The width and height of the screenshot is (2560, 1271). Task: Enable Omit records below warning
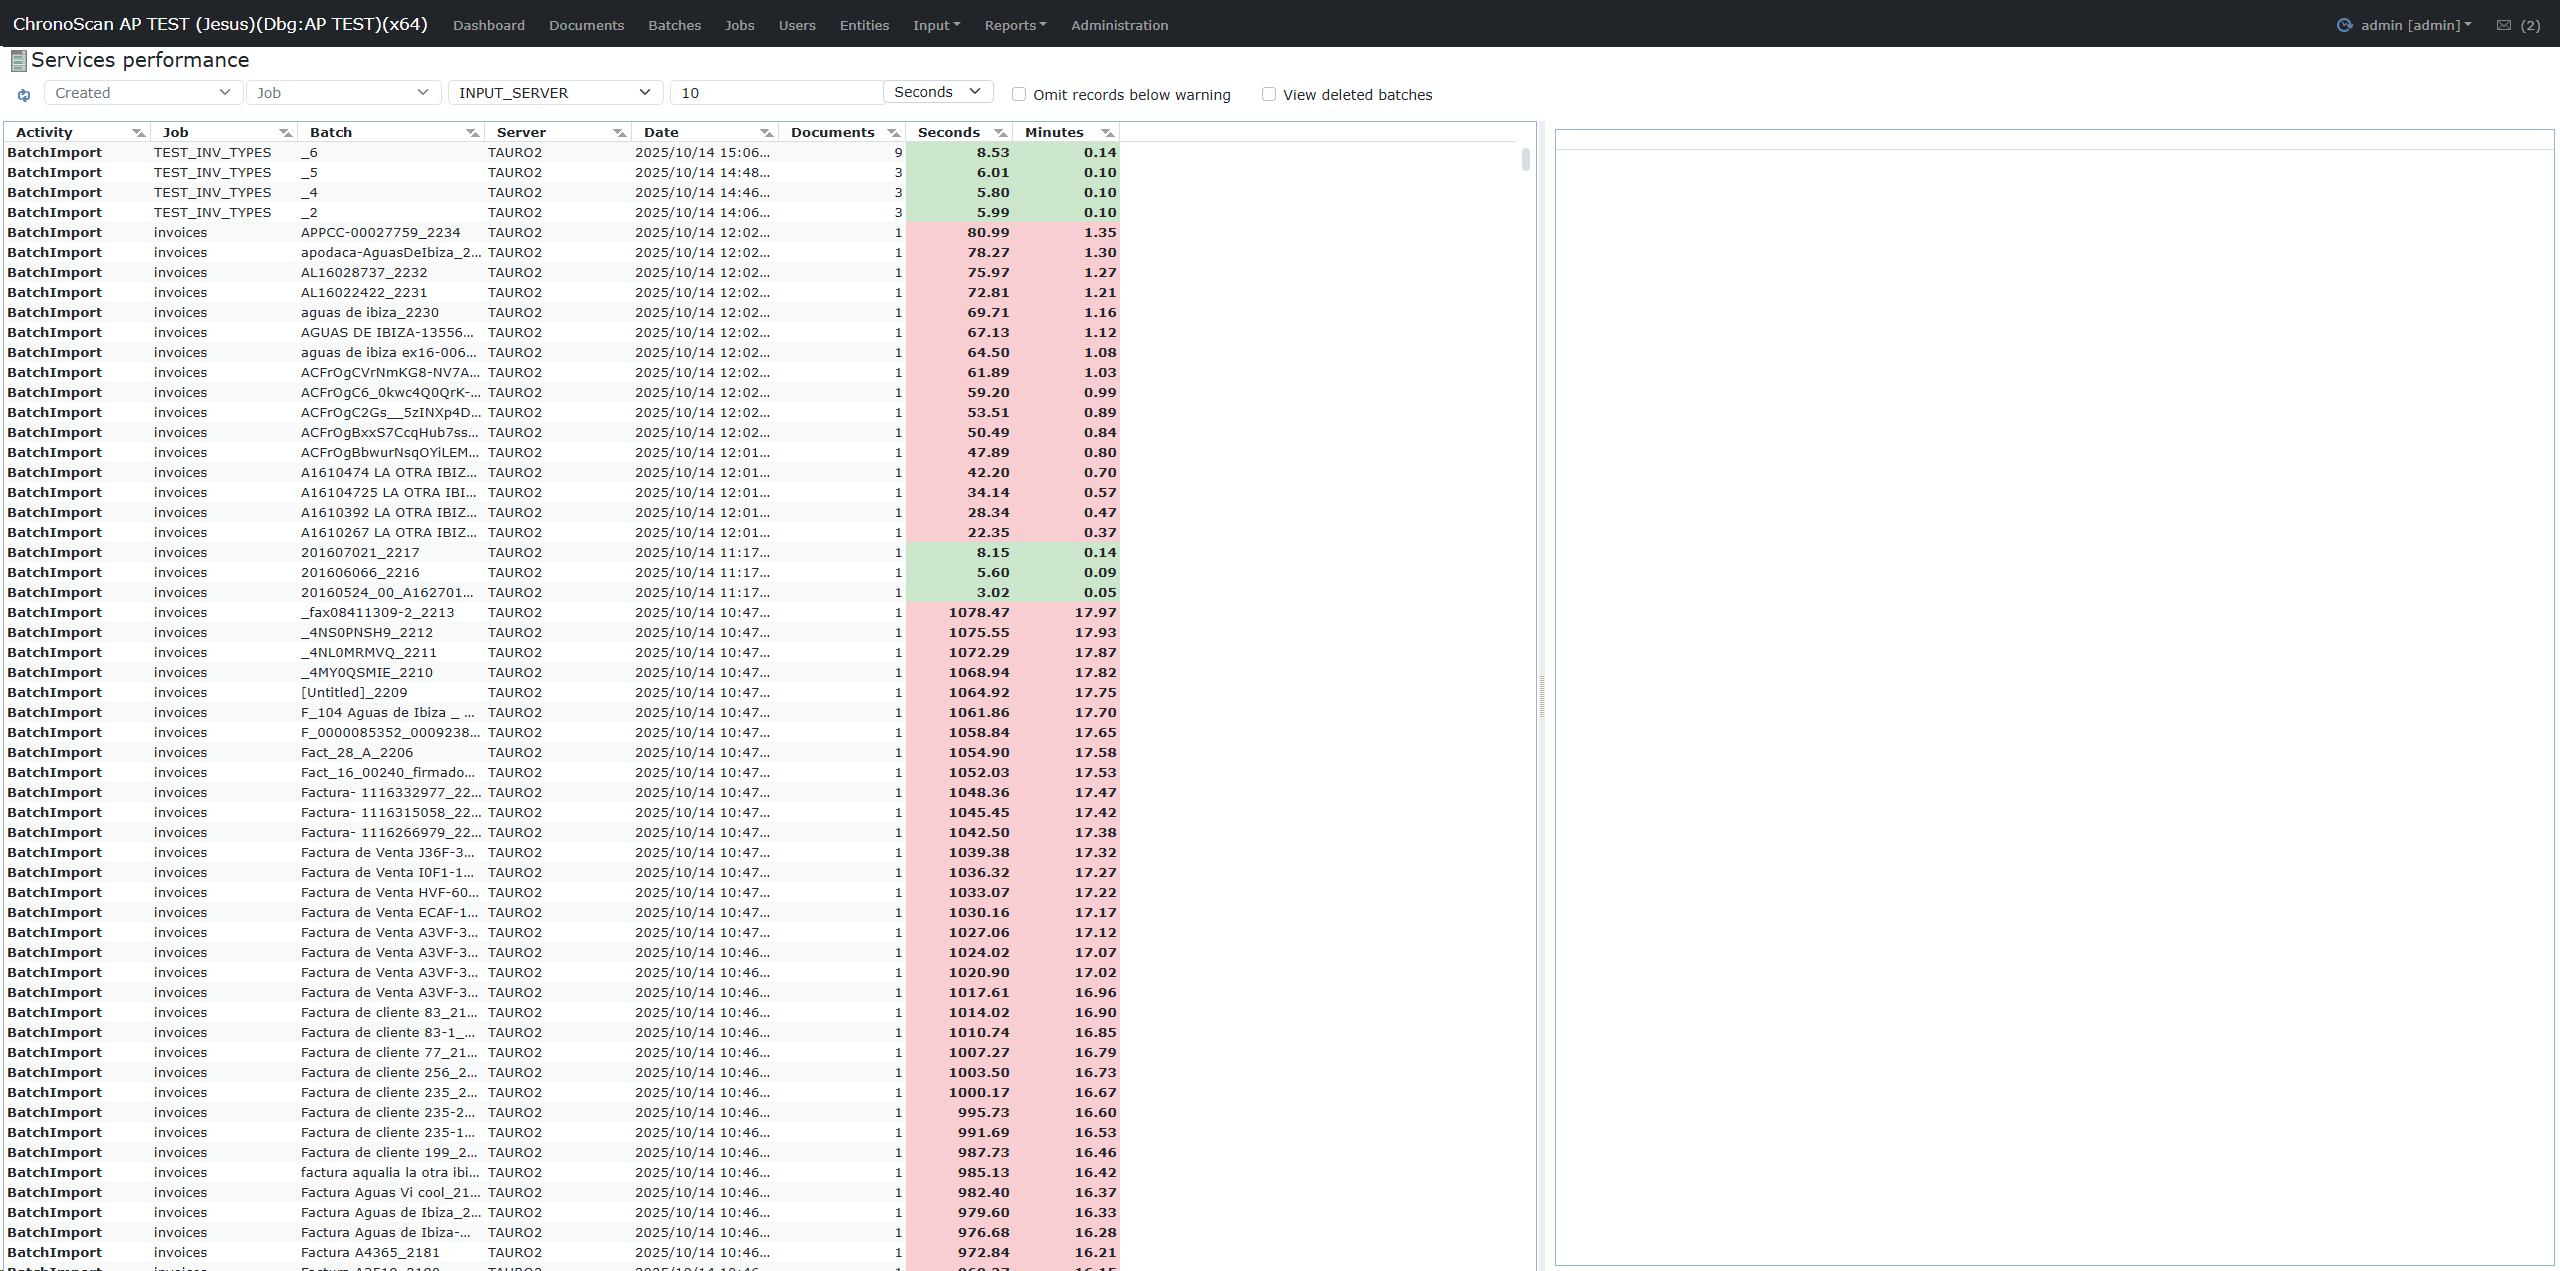[x=1019, y=94]
